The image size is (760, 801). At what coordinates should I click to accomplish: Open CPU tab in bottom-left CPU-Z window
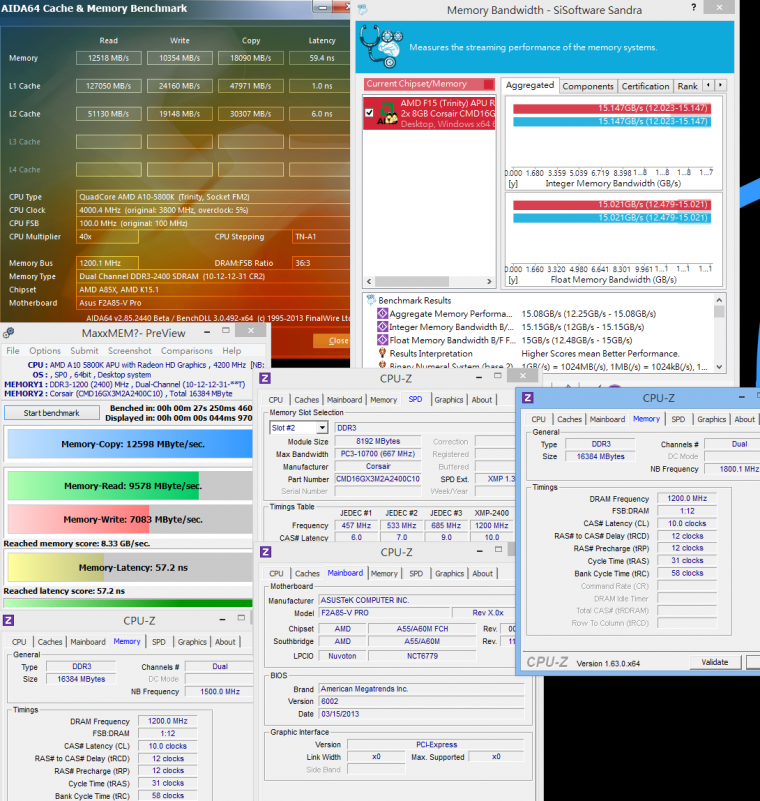coord(19,642)
